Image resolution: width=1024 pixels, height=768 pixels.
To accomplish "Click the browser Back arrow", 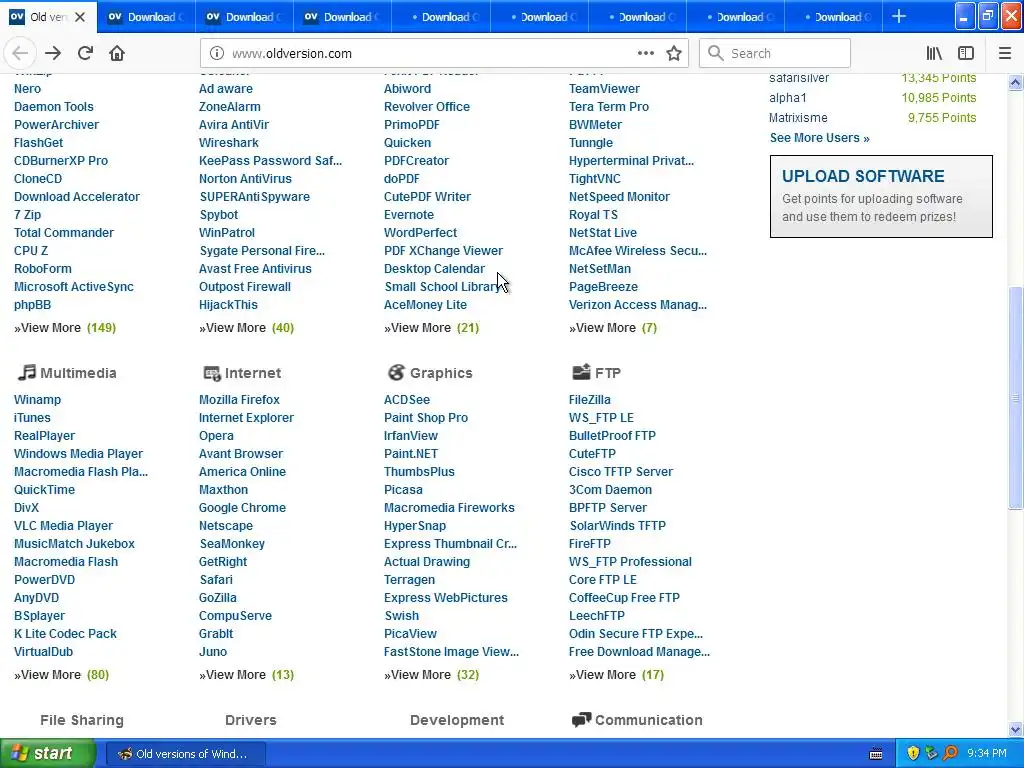I will point(20,54).
